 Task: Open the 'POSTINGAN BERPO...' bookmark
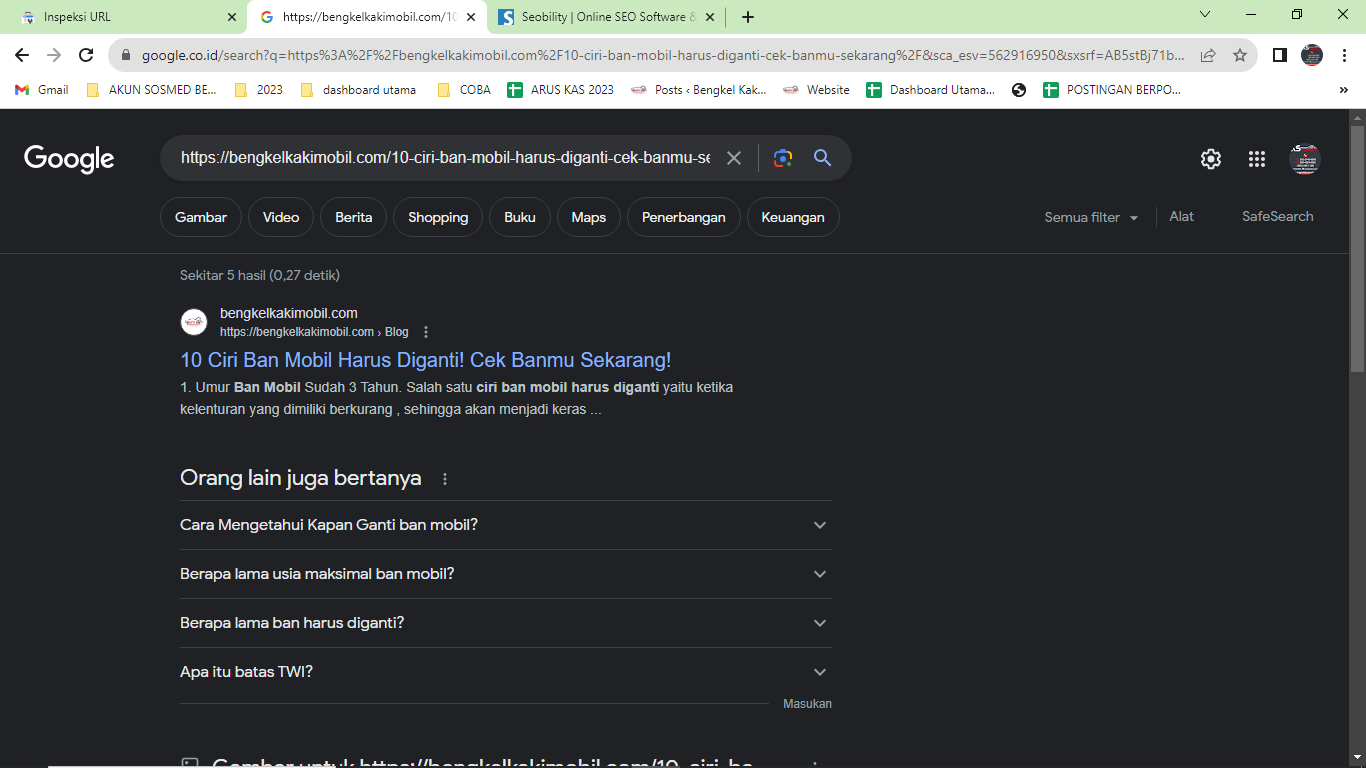1112,90
